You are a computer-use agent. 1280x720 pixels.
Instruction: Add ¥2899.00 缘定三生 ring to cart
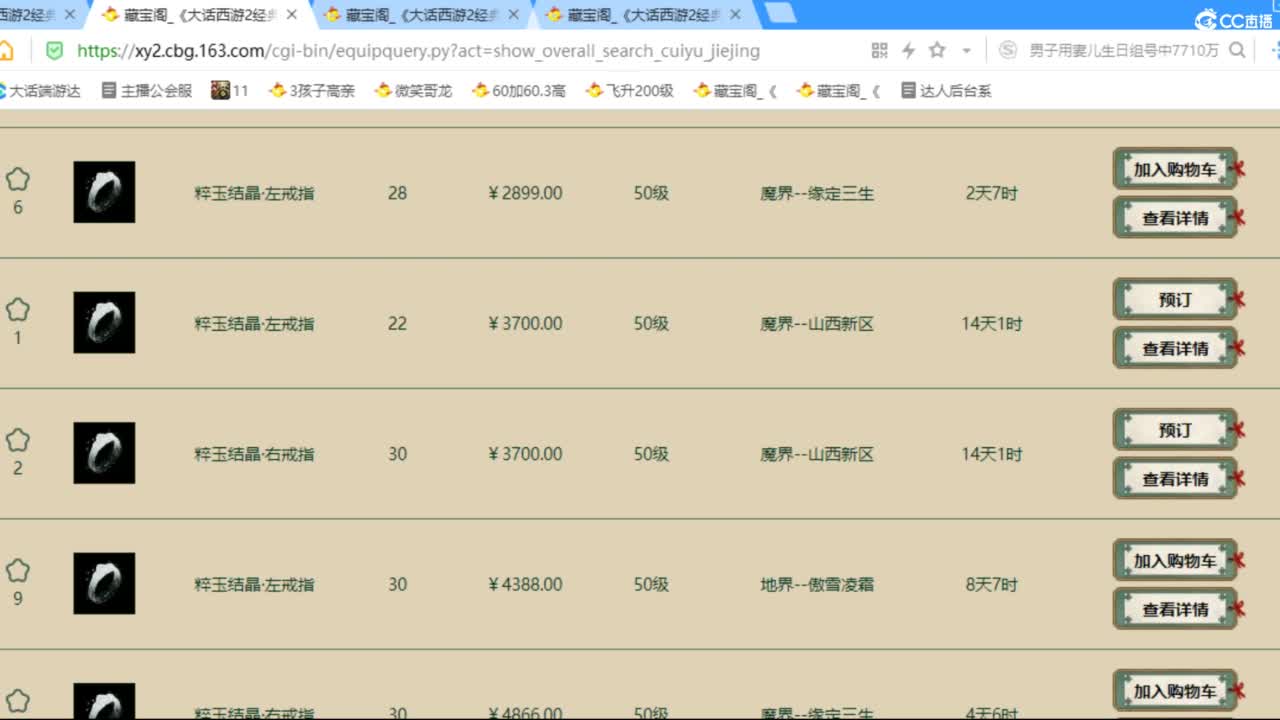point(1175,169)
